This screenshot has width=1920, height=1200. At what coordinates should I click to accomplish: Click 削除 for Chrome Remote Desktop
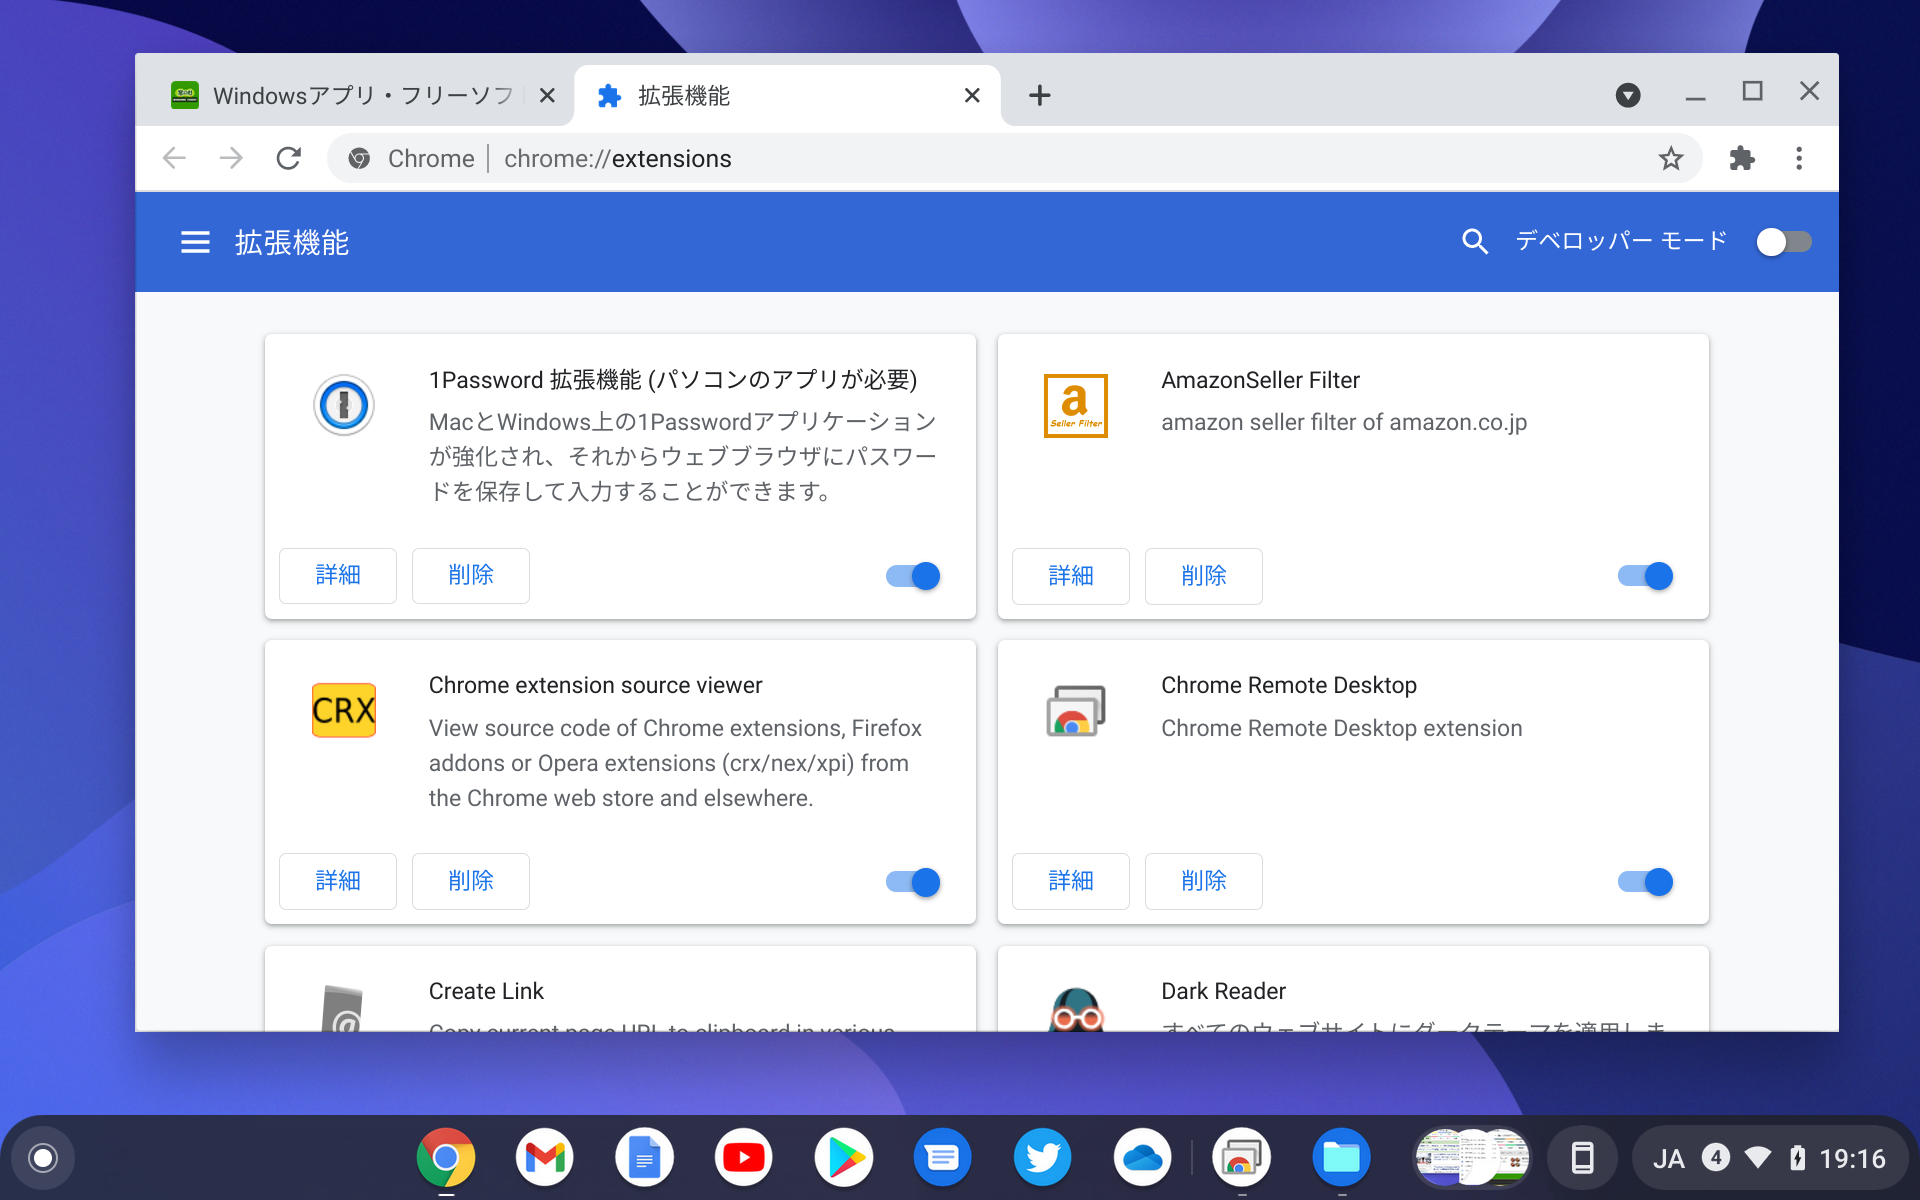click(x=1203, y=882)
